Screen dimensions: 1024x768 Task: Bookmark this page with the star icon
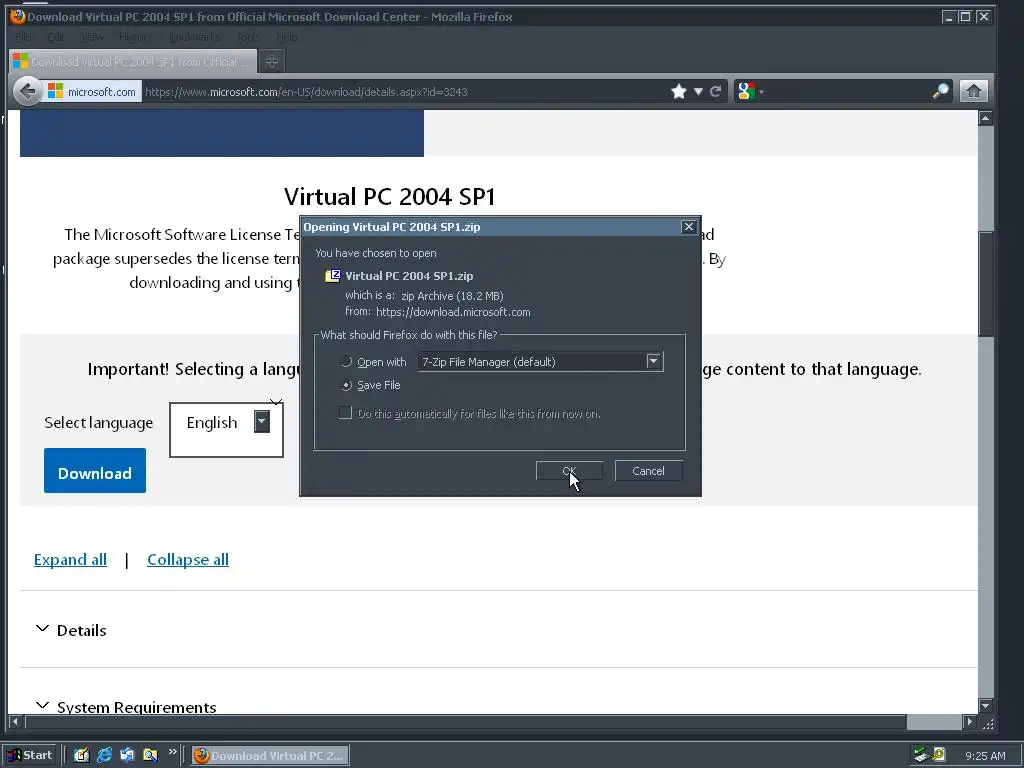[x=679, y=91]
